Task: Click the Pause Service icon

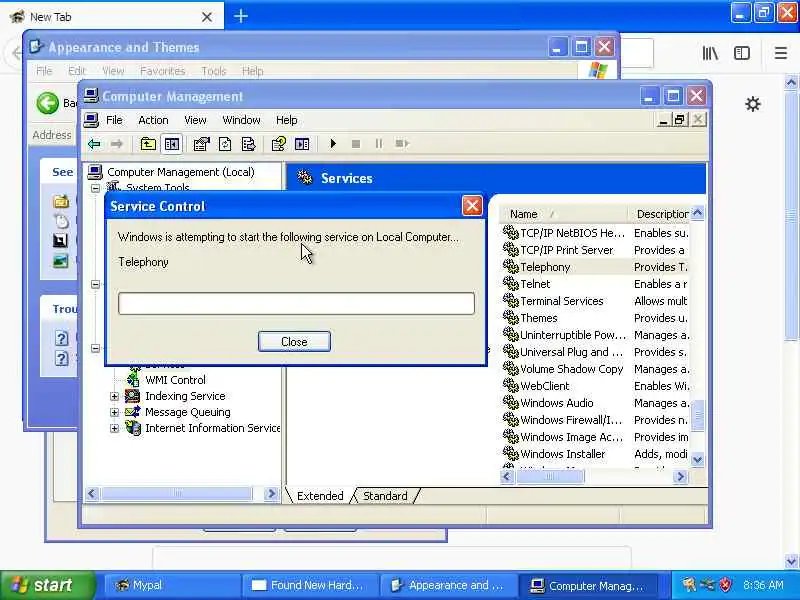Action: pos(379,144)
